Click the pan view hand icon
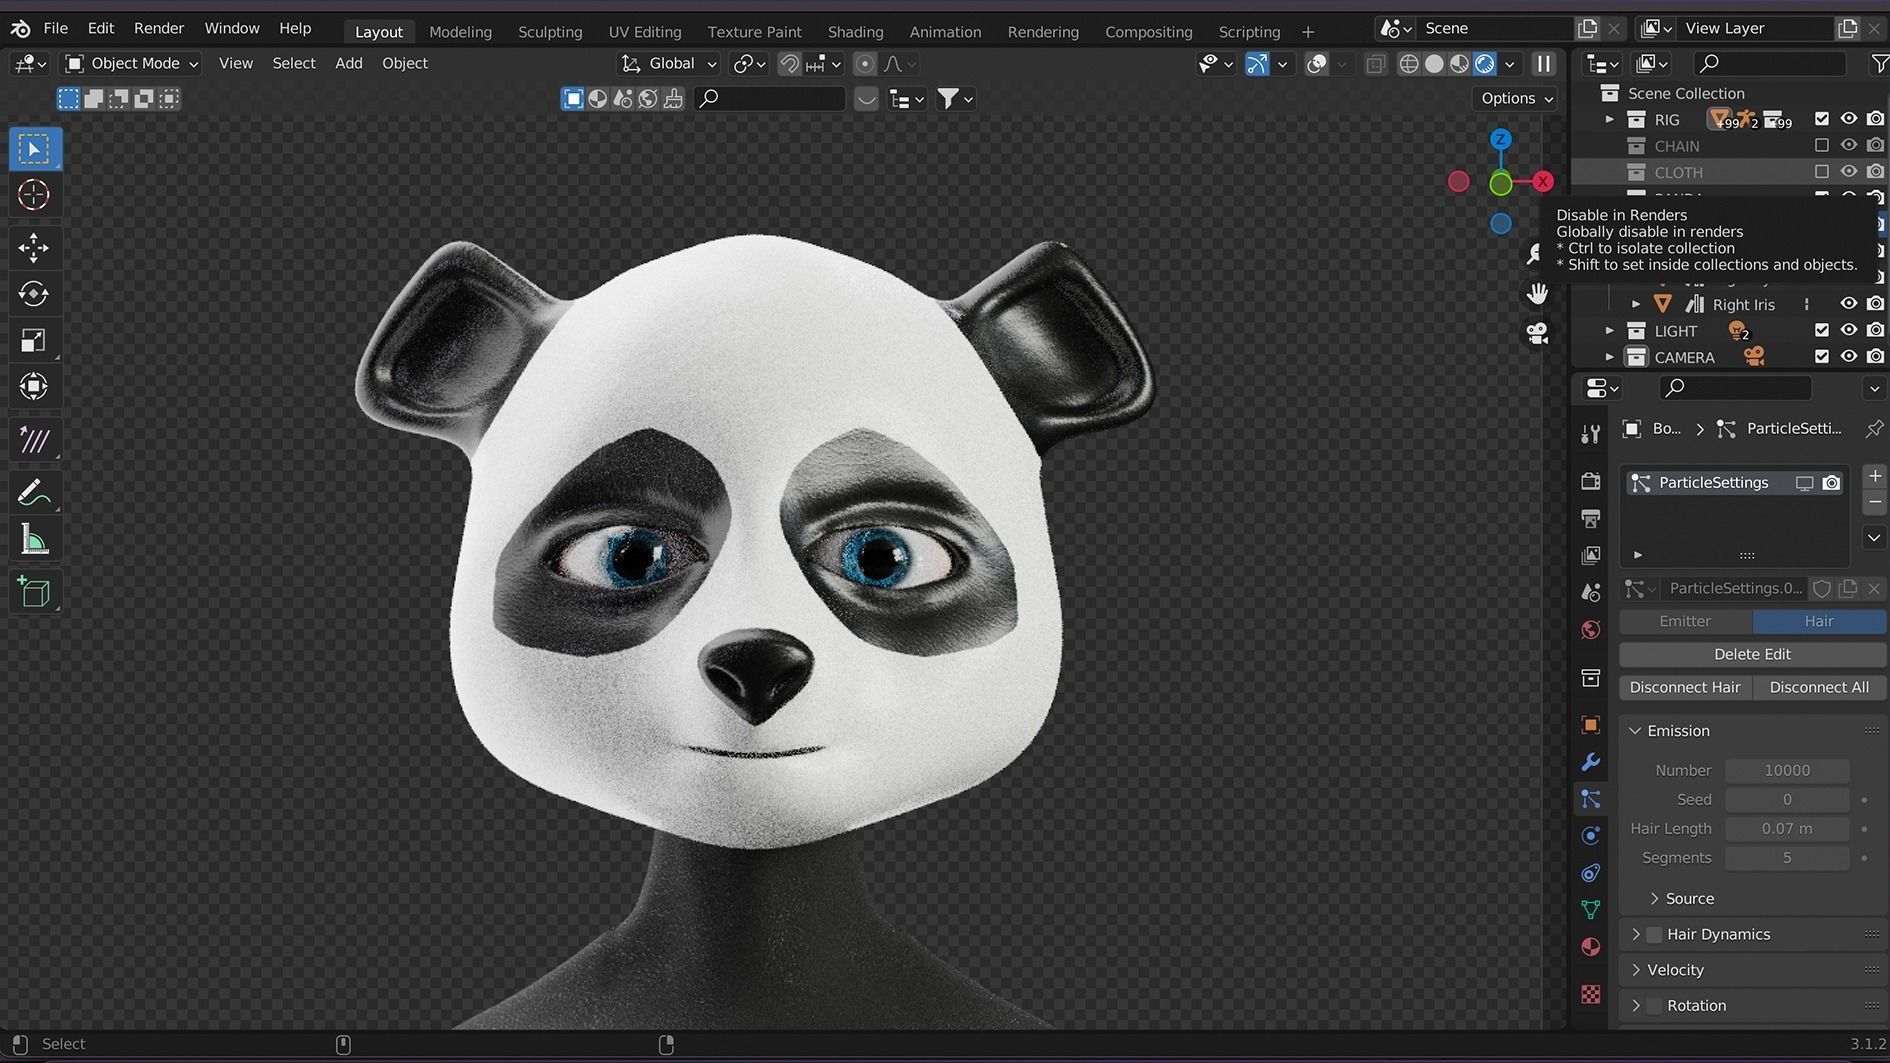Viewport: 1890px width, 1063px height. 1537,293
